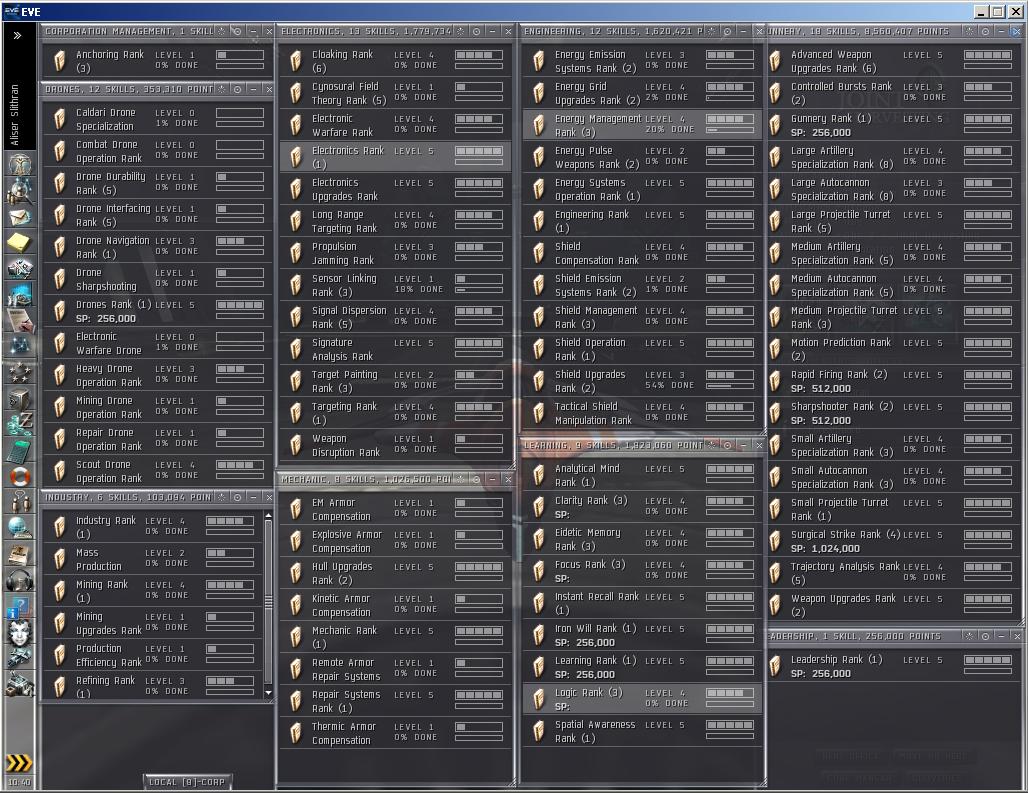Open the EVE mail envelope icon
1028x793 pixels.
click(20, 216)
